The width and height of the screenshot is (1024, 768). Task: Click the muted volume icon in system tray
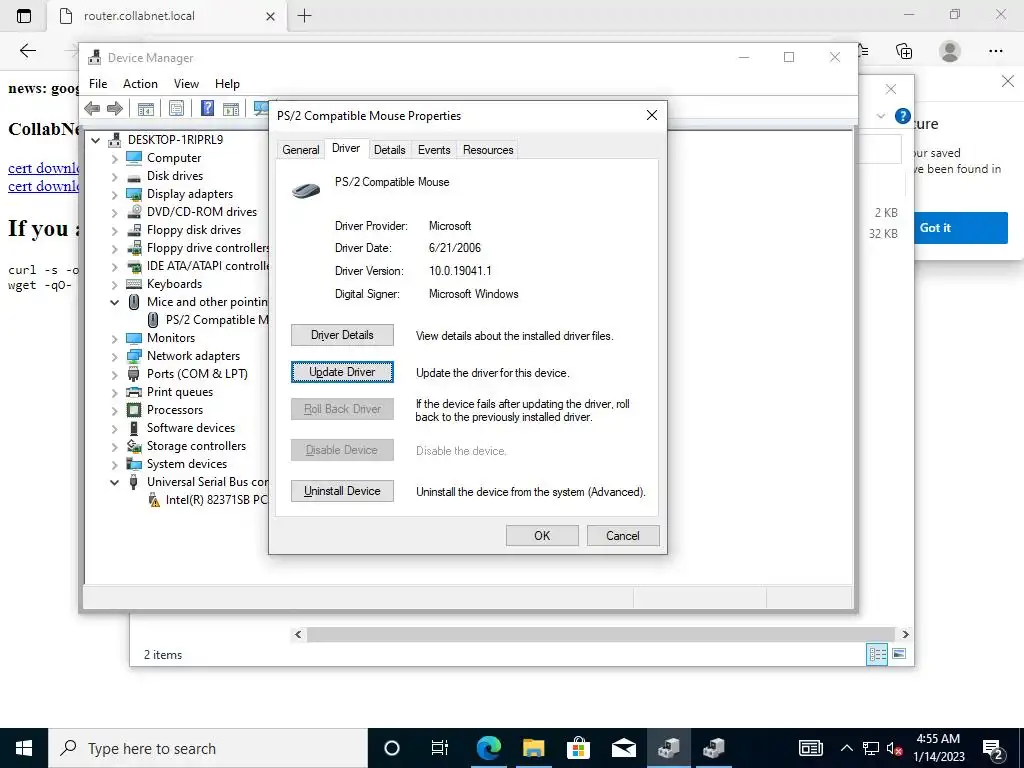click(x=894, y=748)
